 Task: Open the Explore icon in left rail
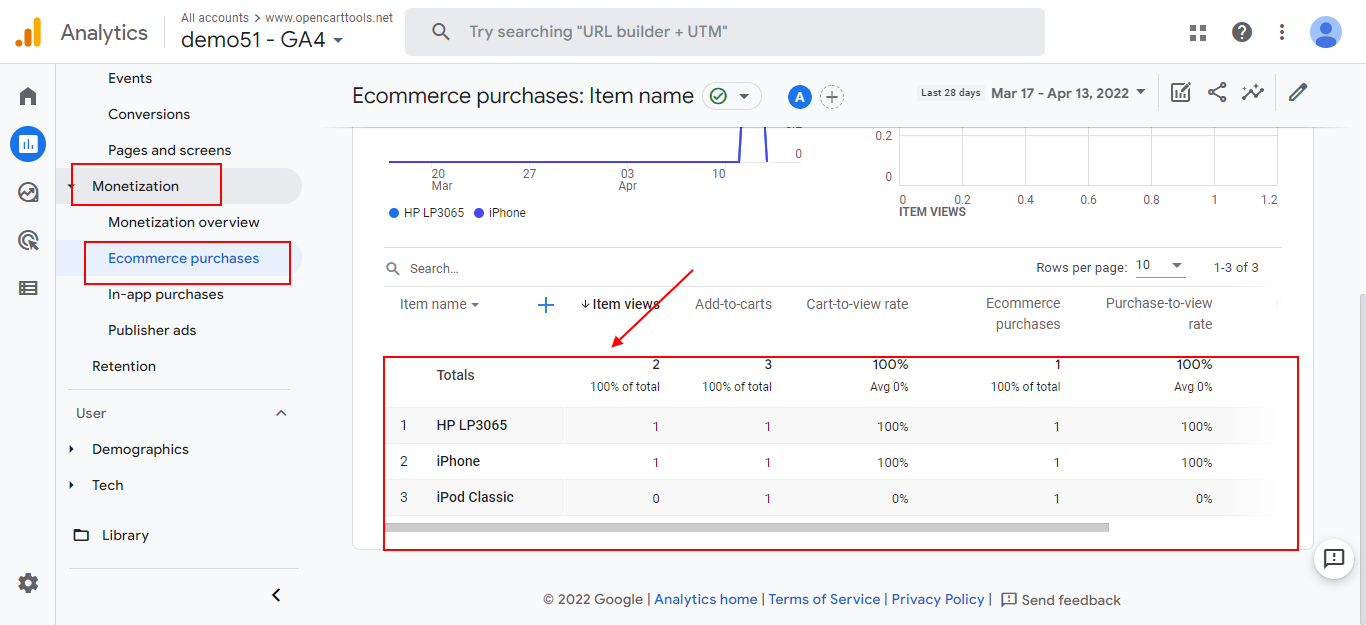tap(28, 192)
